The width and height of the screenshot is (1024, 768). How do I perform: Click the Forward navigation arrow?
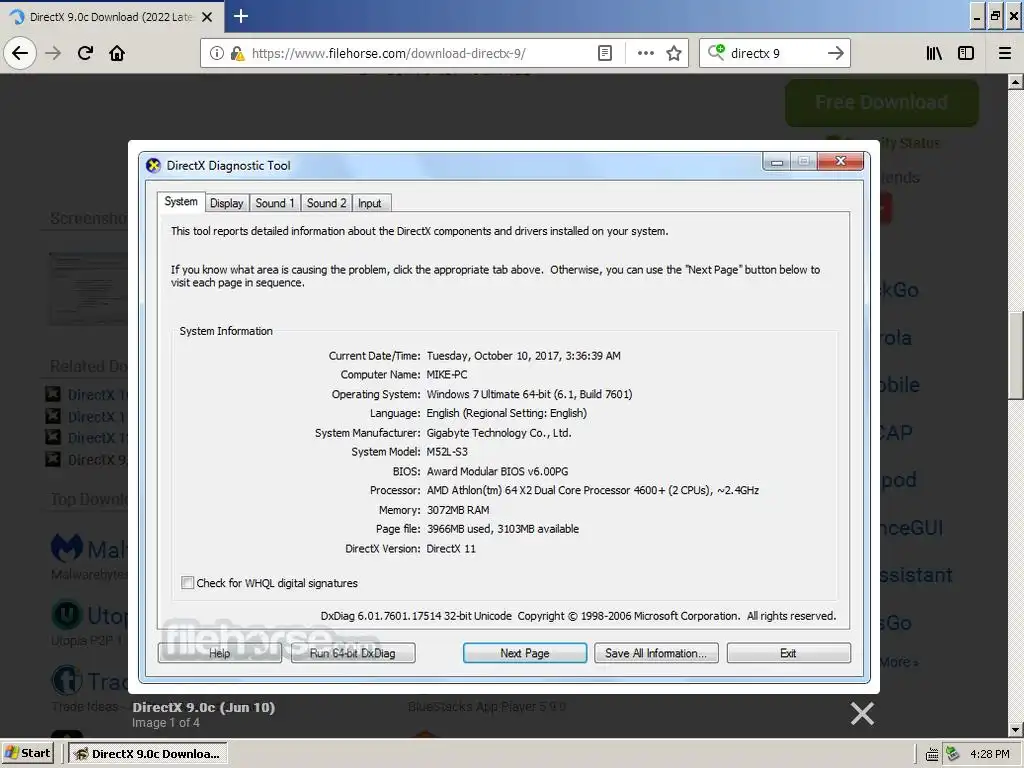click(53, 53)
